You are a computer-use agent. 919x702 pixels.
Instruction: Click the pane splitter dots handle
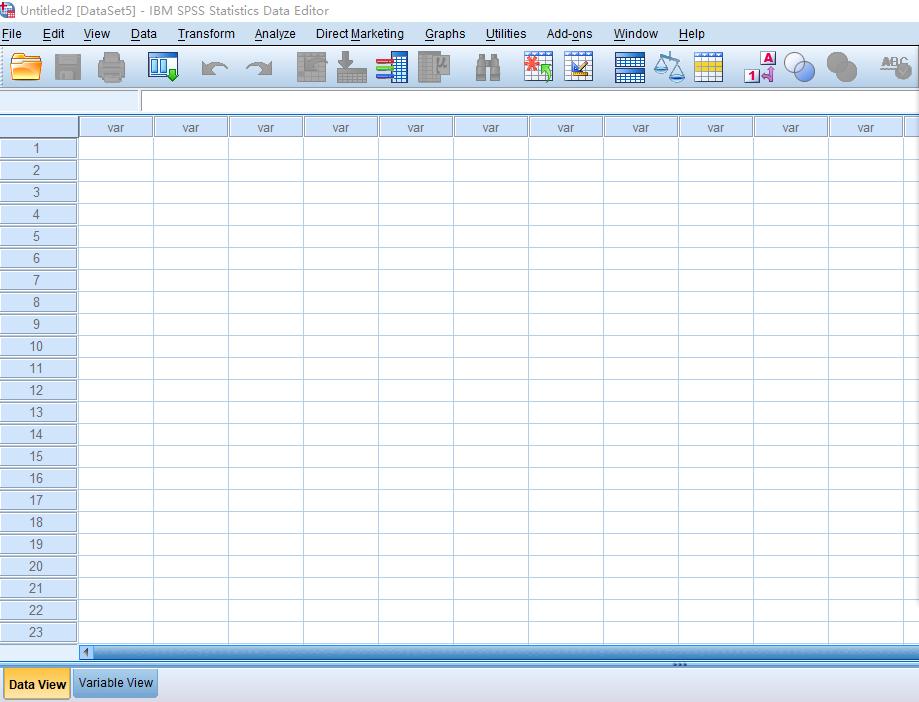(x=680, y=665)
